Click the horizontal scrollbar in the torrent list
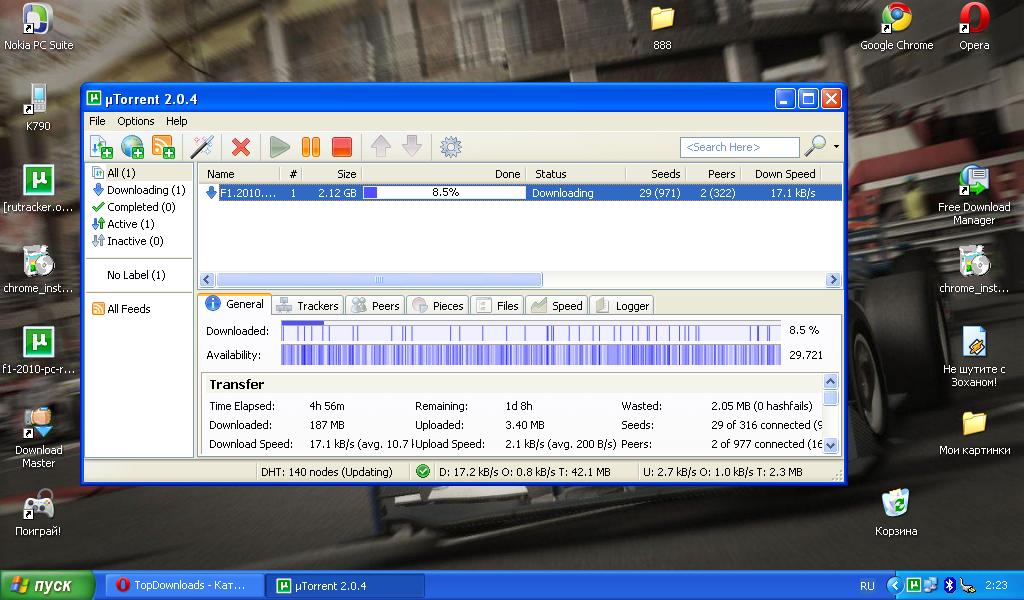The width and height of the screenshot is (1024, 600). click(x=380, y=280)
